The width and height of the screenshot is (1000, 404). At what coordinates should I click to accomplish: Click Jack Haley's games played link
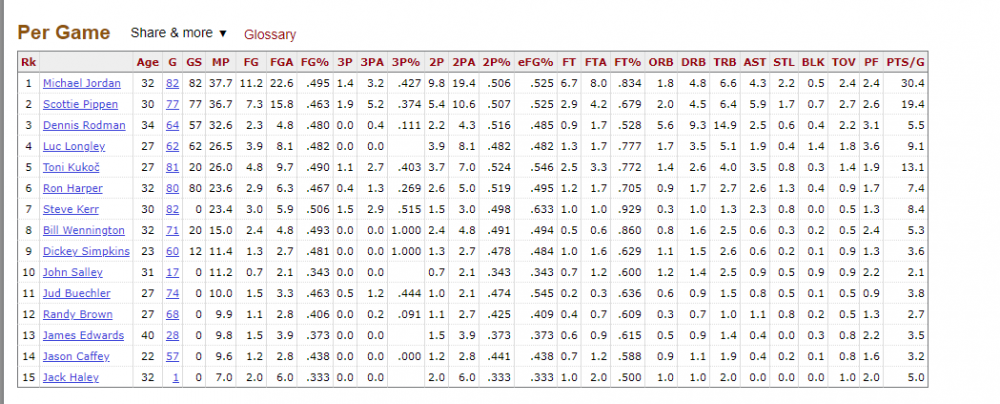(x=175, y=377)
